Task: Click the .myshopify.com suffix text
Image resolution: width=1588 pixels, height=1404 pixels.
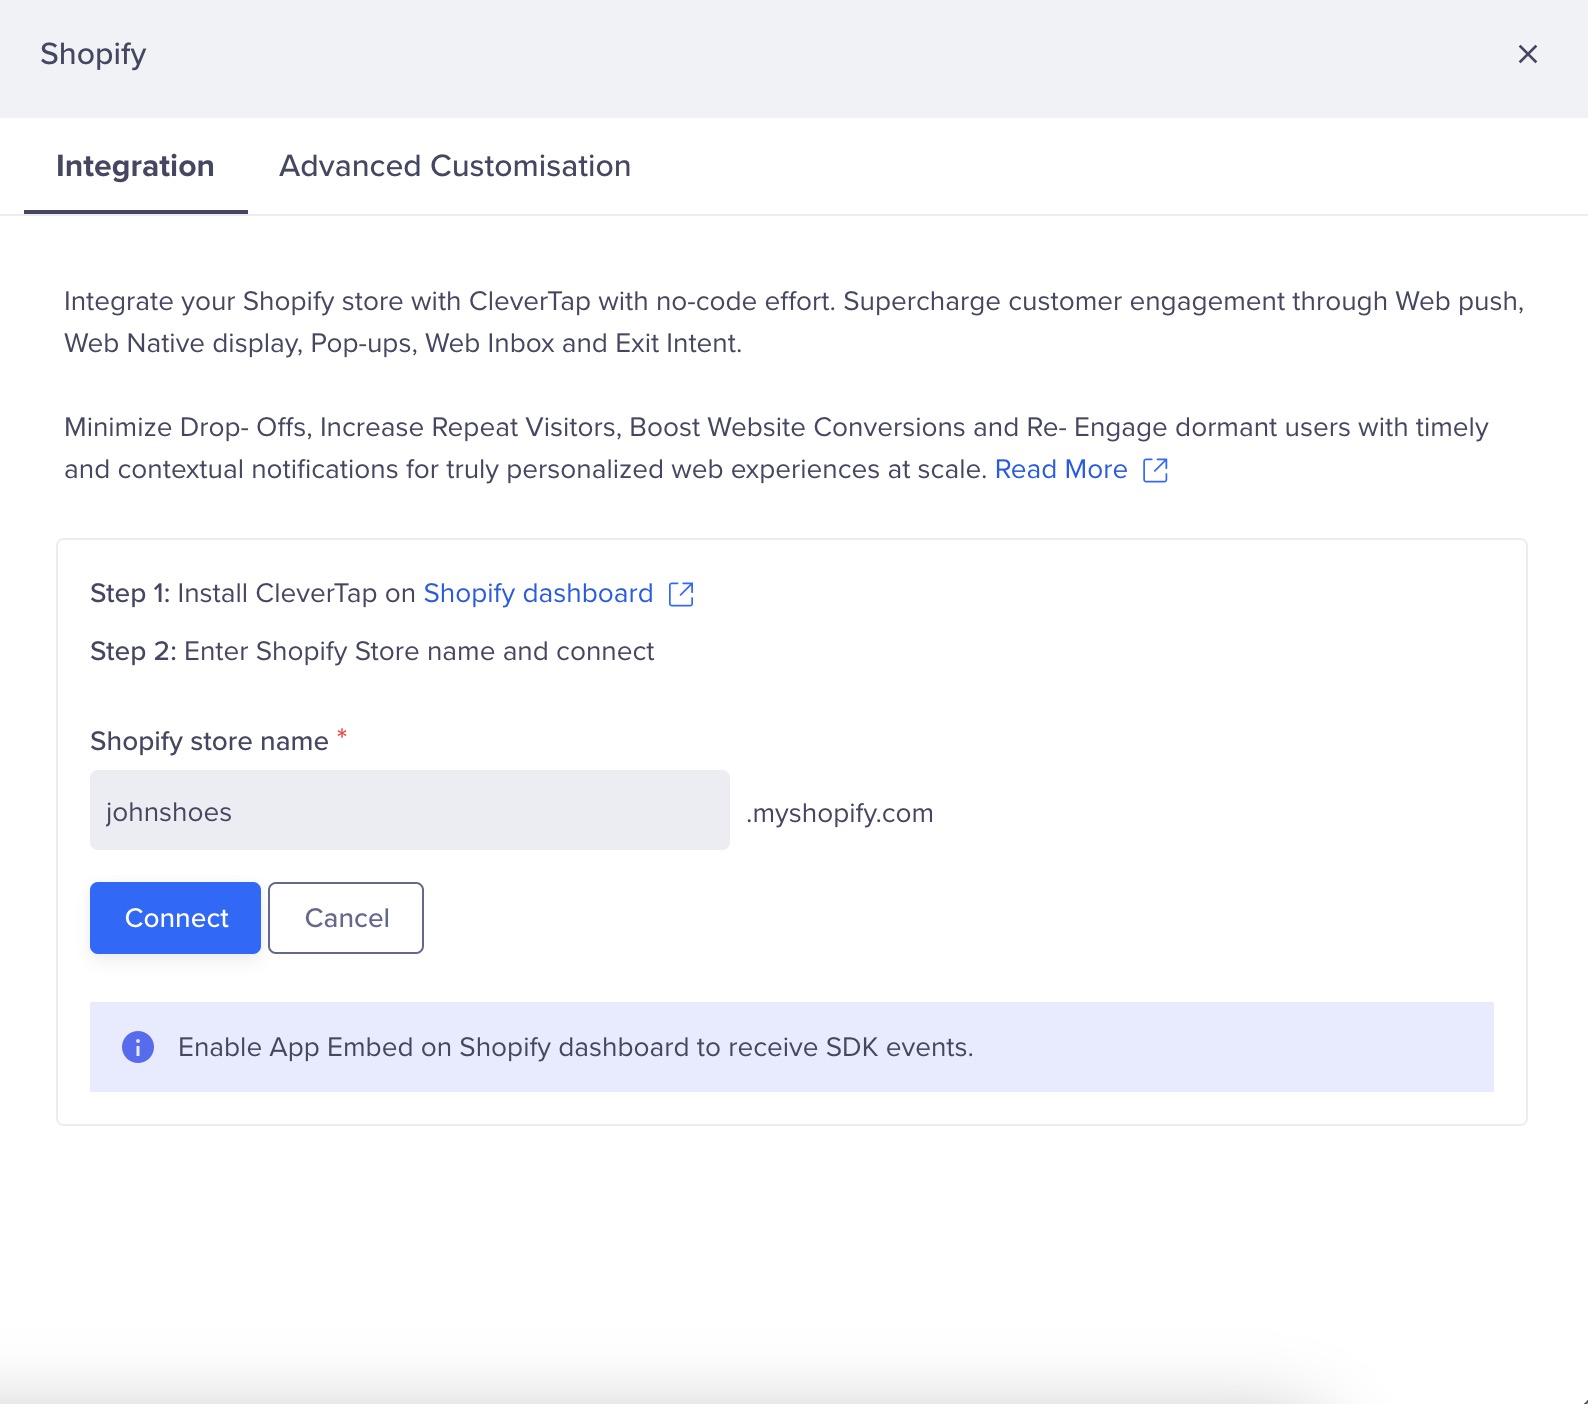Action: (840, 813)
